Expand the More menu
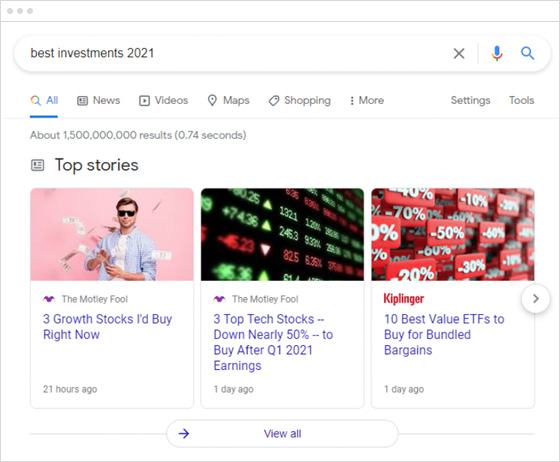 tap(367, 100)
